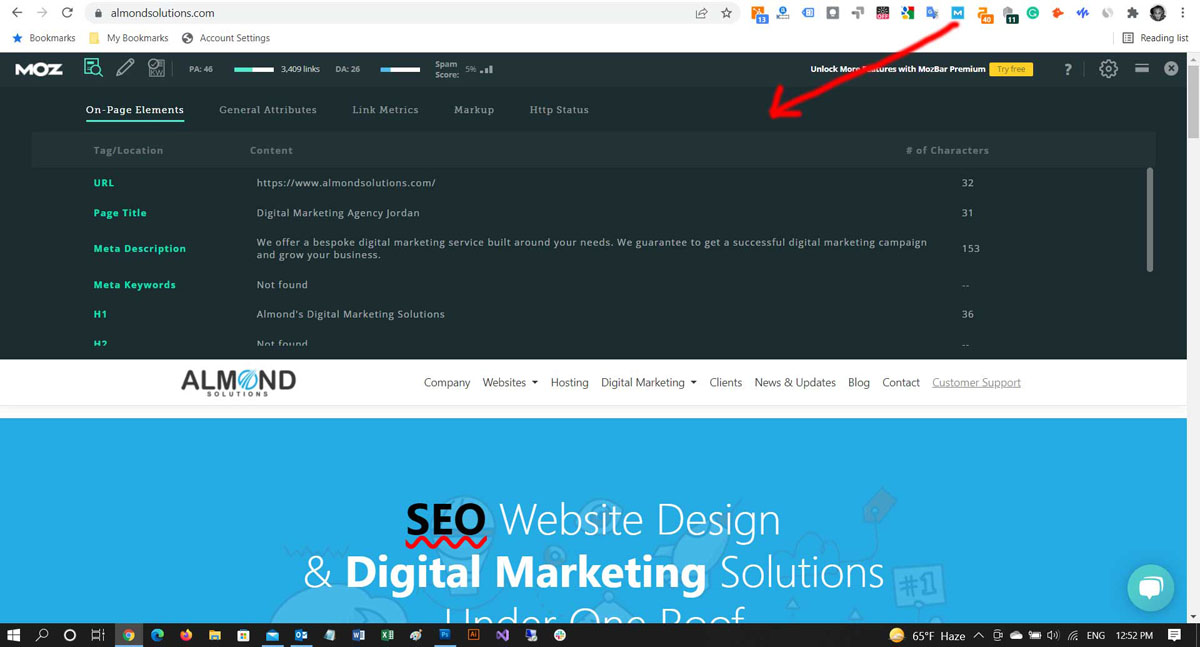Open the Chrome profile avatar

coord(1158,13)
